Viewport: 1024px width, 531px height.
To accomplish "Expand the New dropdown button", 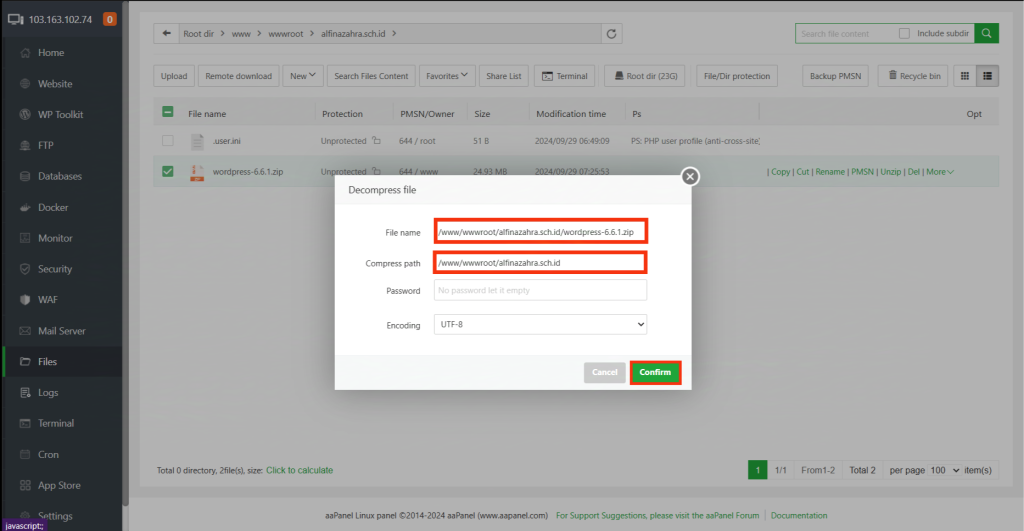I will pos(303,76).
